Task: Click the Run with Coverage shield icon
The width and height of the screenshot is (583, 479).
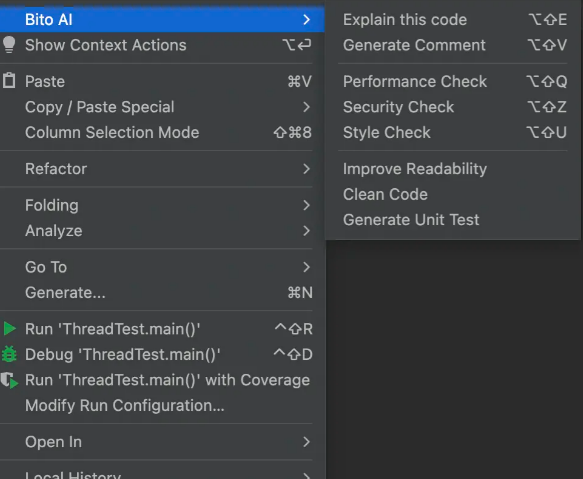Action: point(9,380)
